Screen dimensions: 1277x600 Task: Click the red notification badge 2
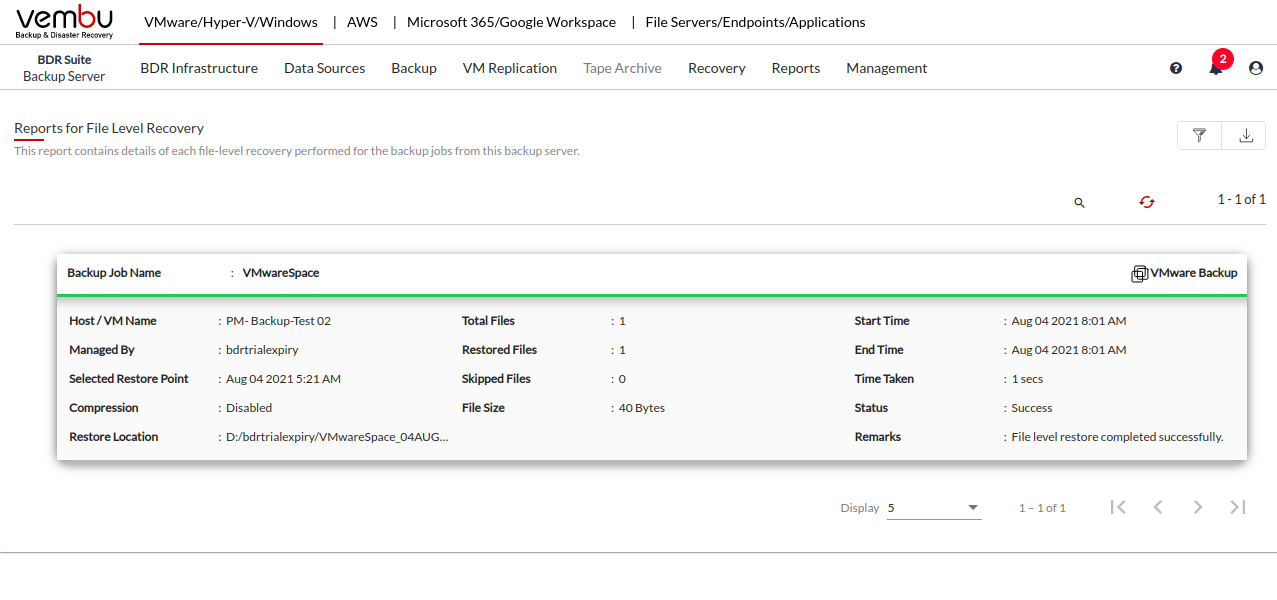point(1222,58)
